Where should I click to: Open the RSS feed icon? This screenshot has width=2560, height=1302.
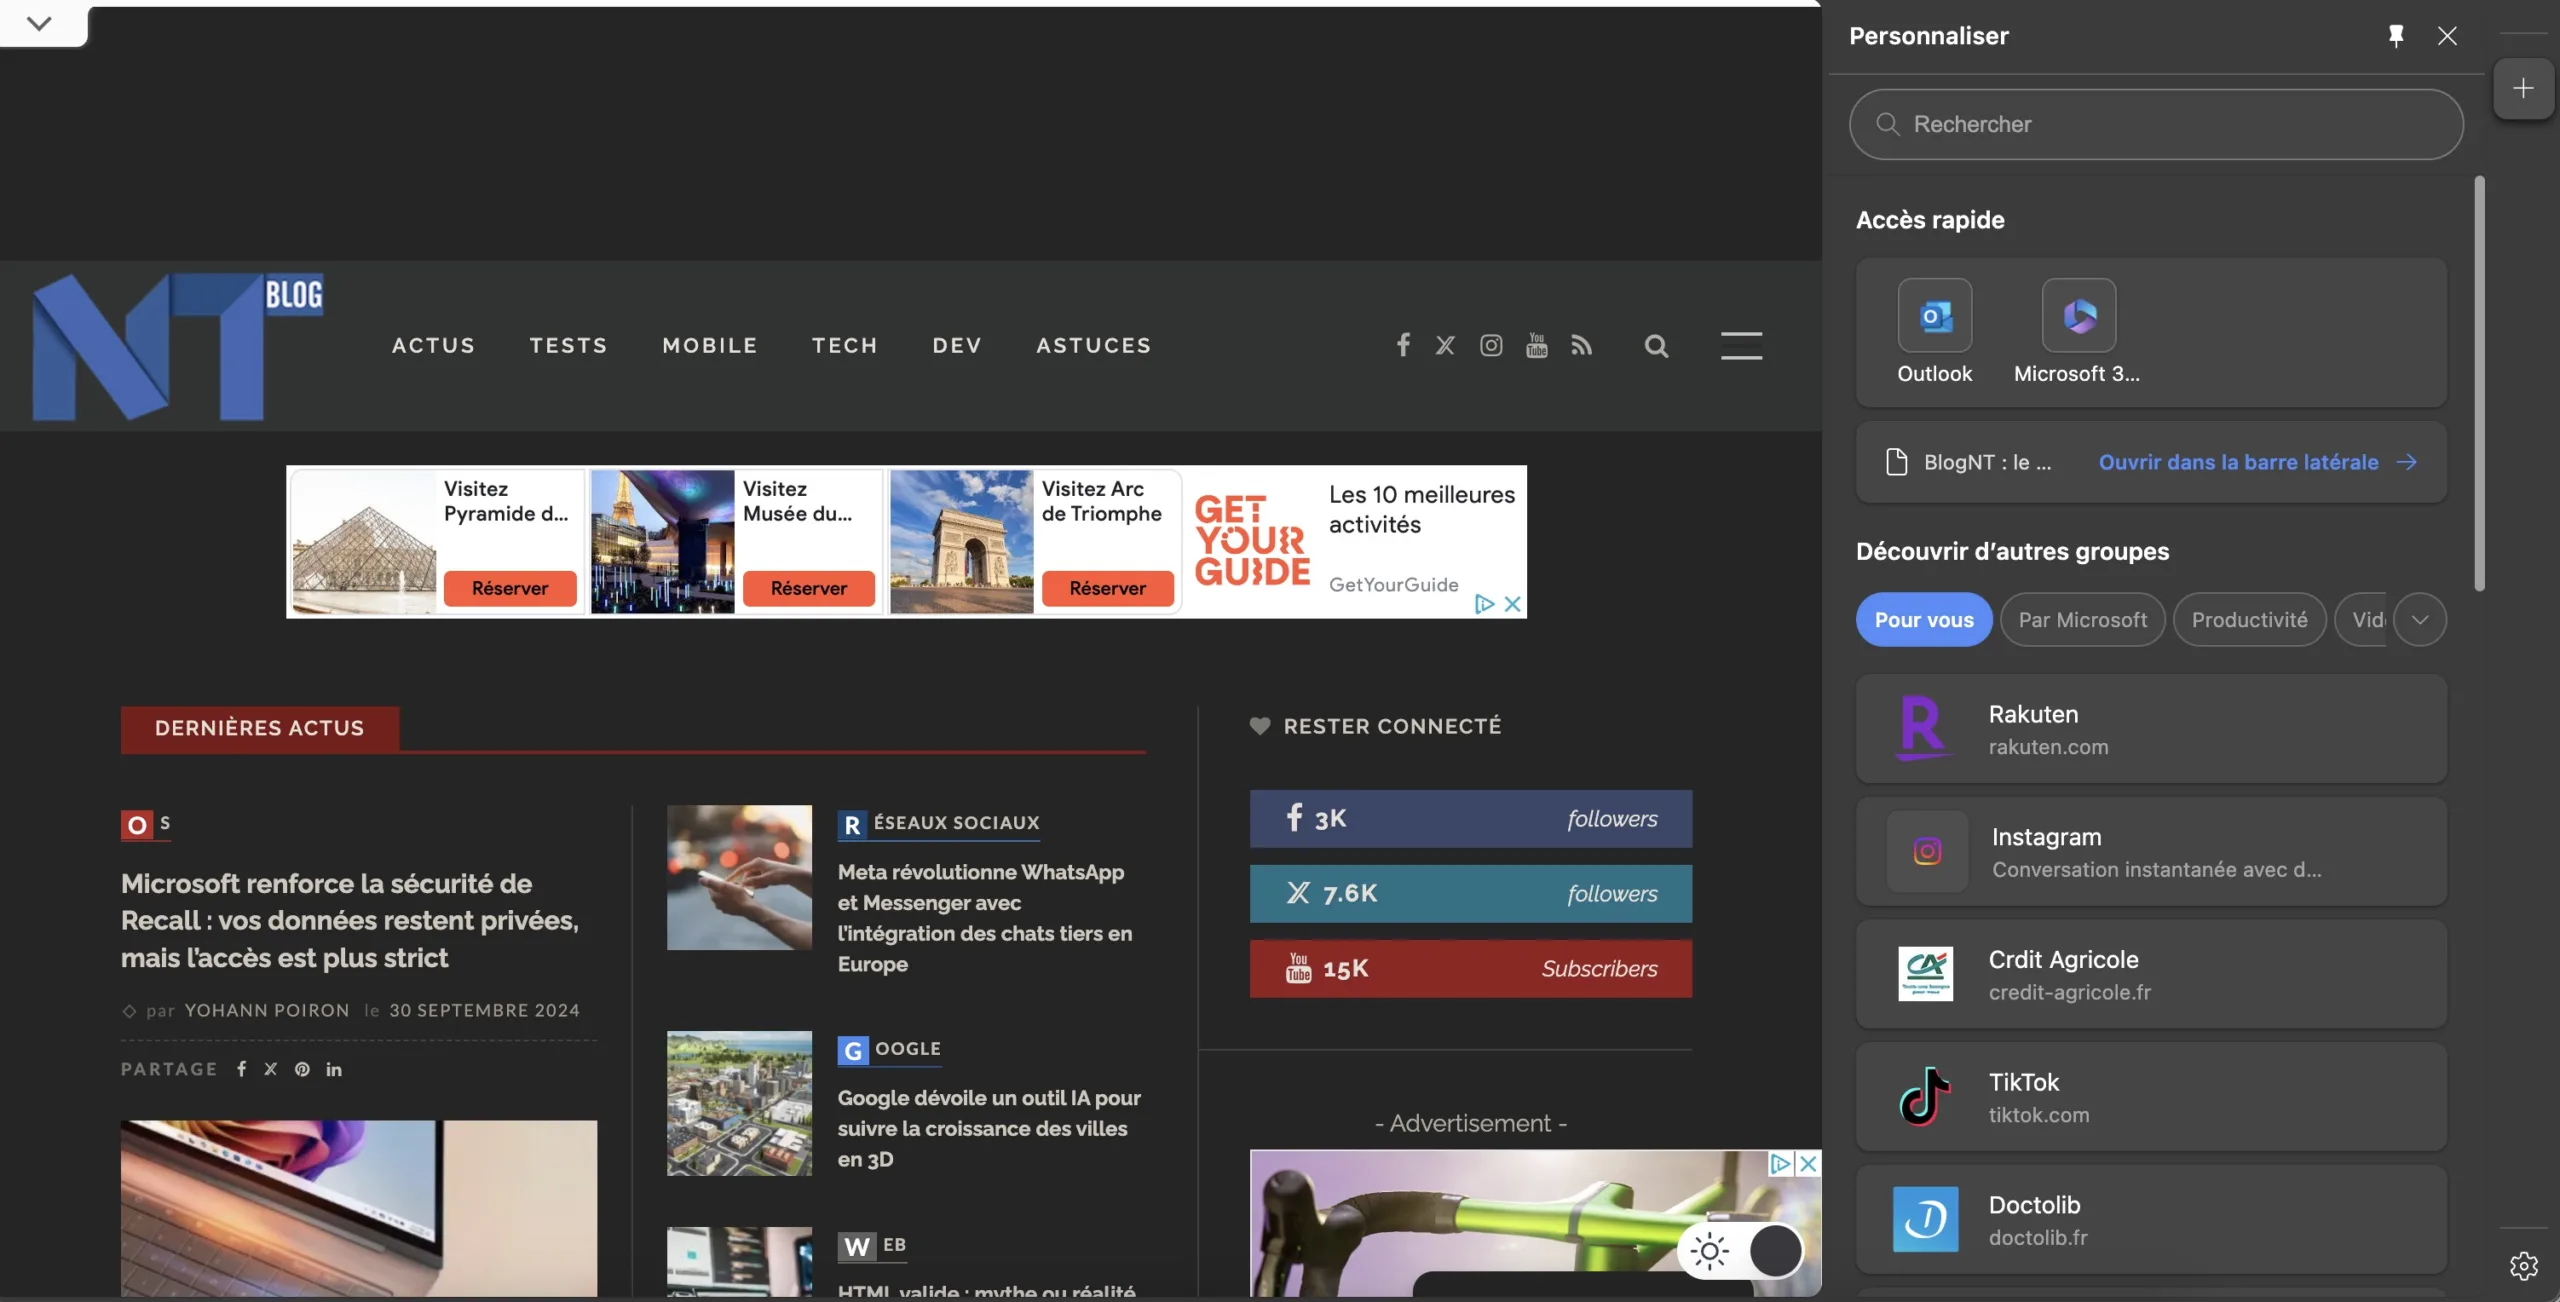[x=1581, y=345]
